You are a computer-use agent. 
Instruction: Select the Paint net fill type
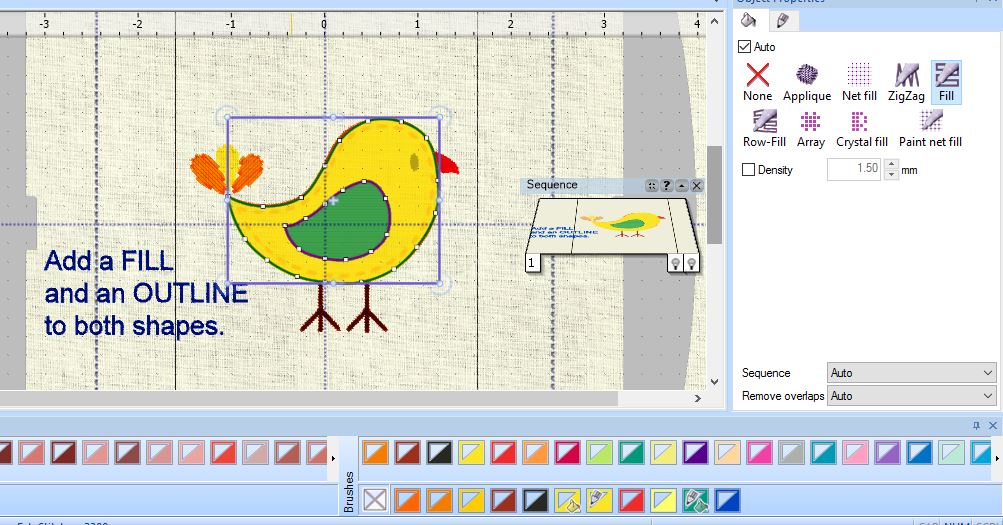930,129
